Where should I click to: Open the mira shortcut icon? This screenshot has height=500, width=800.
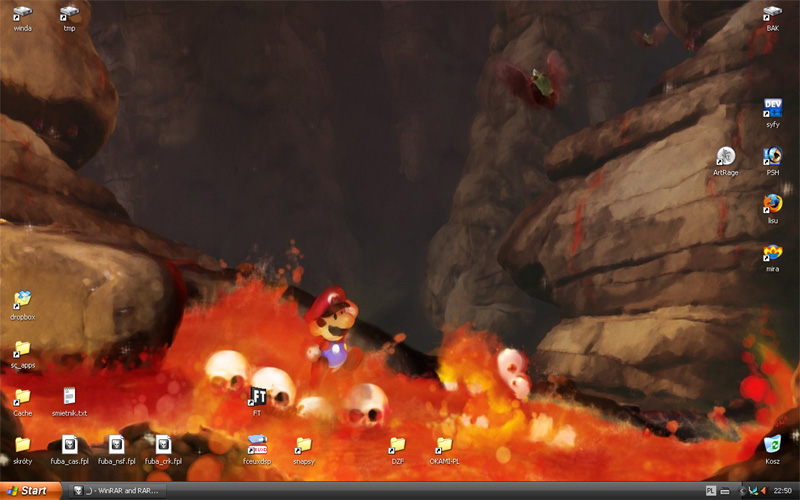coord(772,253)
